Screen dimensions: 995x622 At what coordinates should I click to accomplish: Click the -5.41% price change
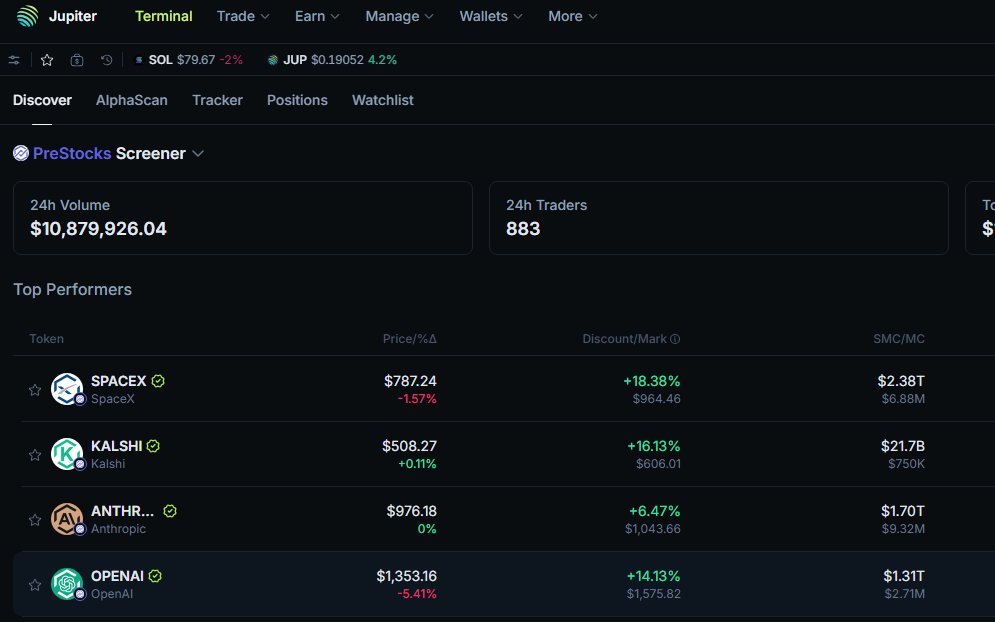click(x=417, y=594)
